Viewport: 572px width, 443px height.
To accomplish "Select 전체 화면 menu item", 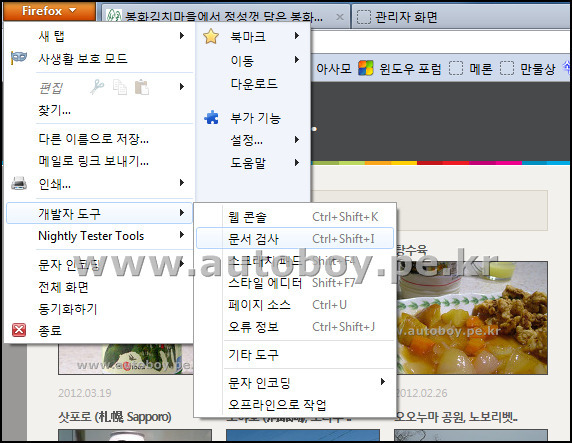I will click(x=63, y=287).
